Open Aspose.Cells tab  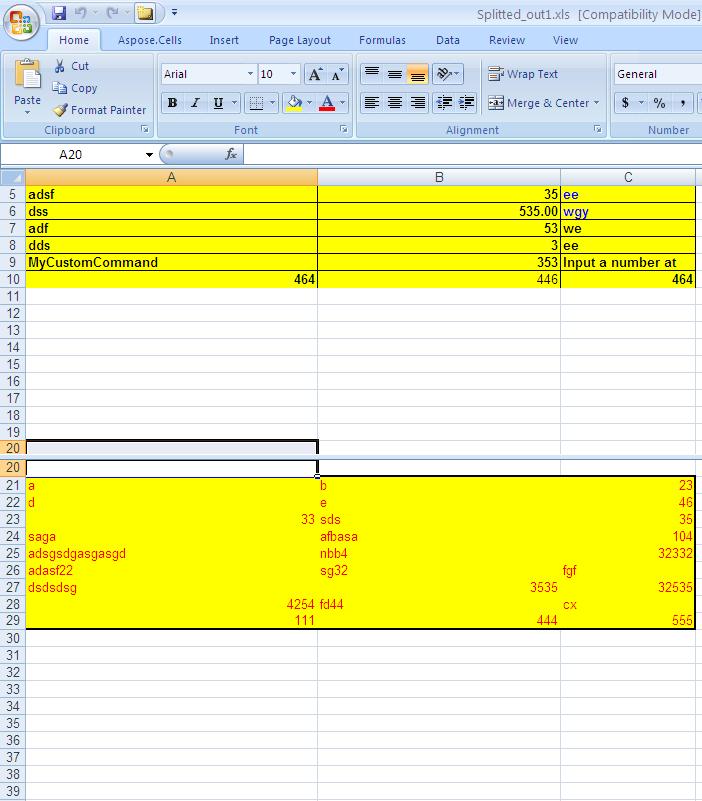[x=150, y=40]
